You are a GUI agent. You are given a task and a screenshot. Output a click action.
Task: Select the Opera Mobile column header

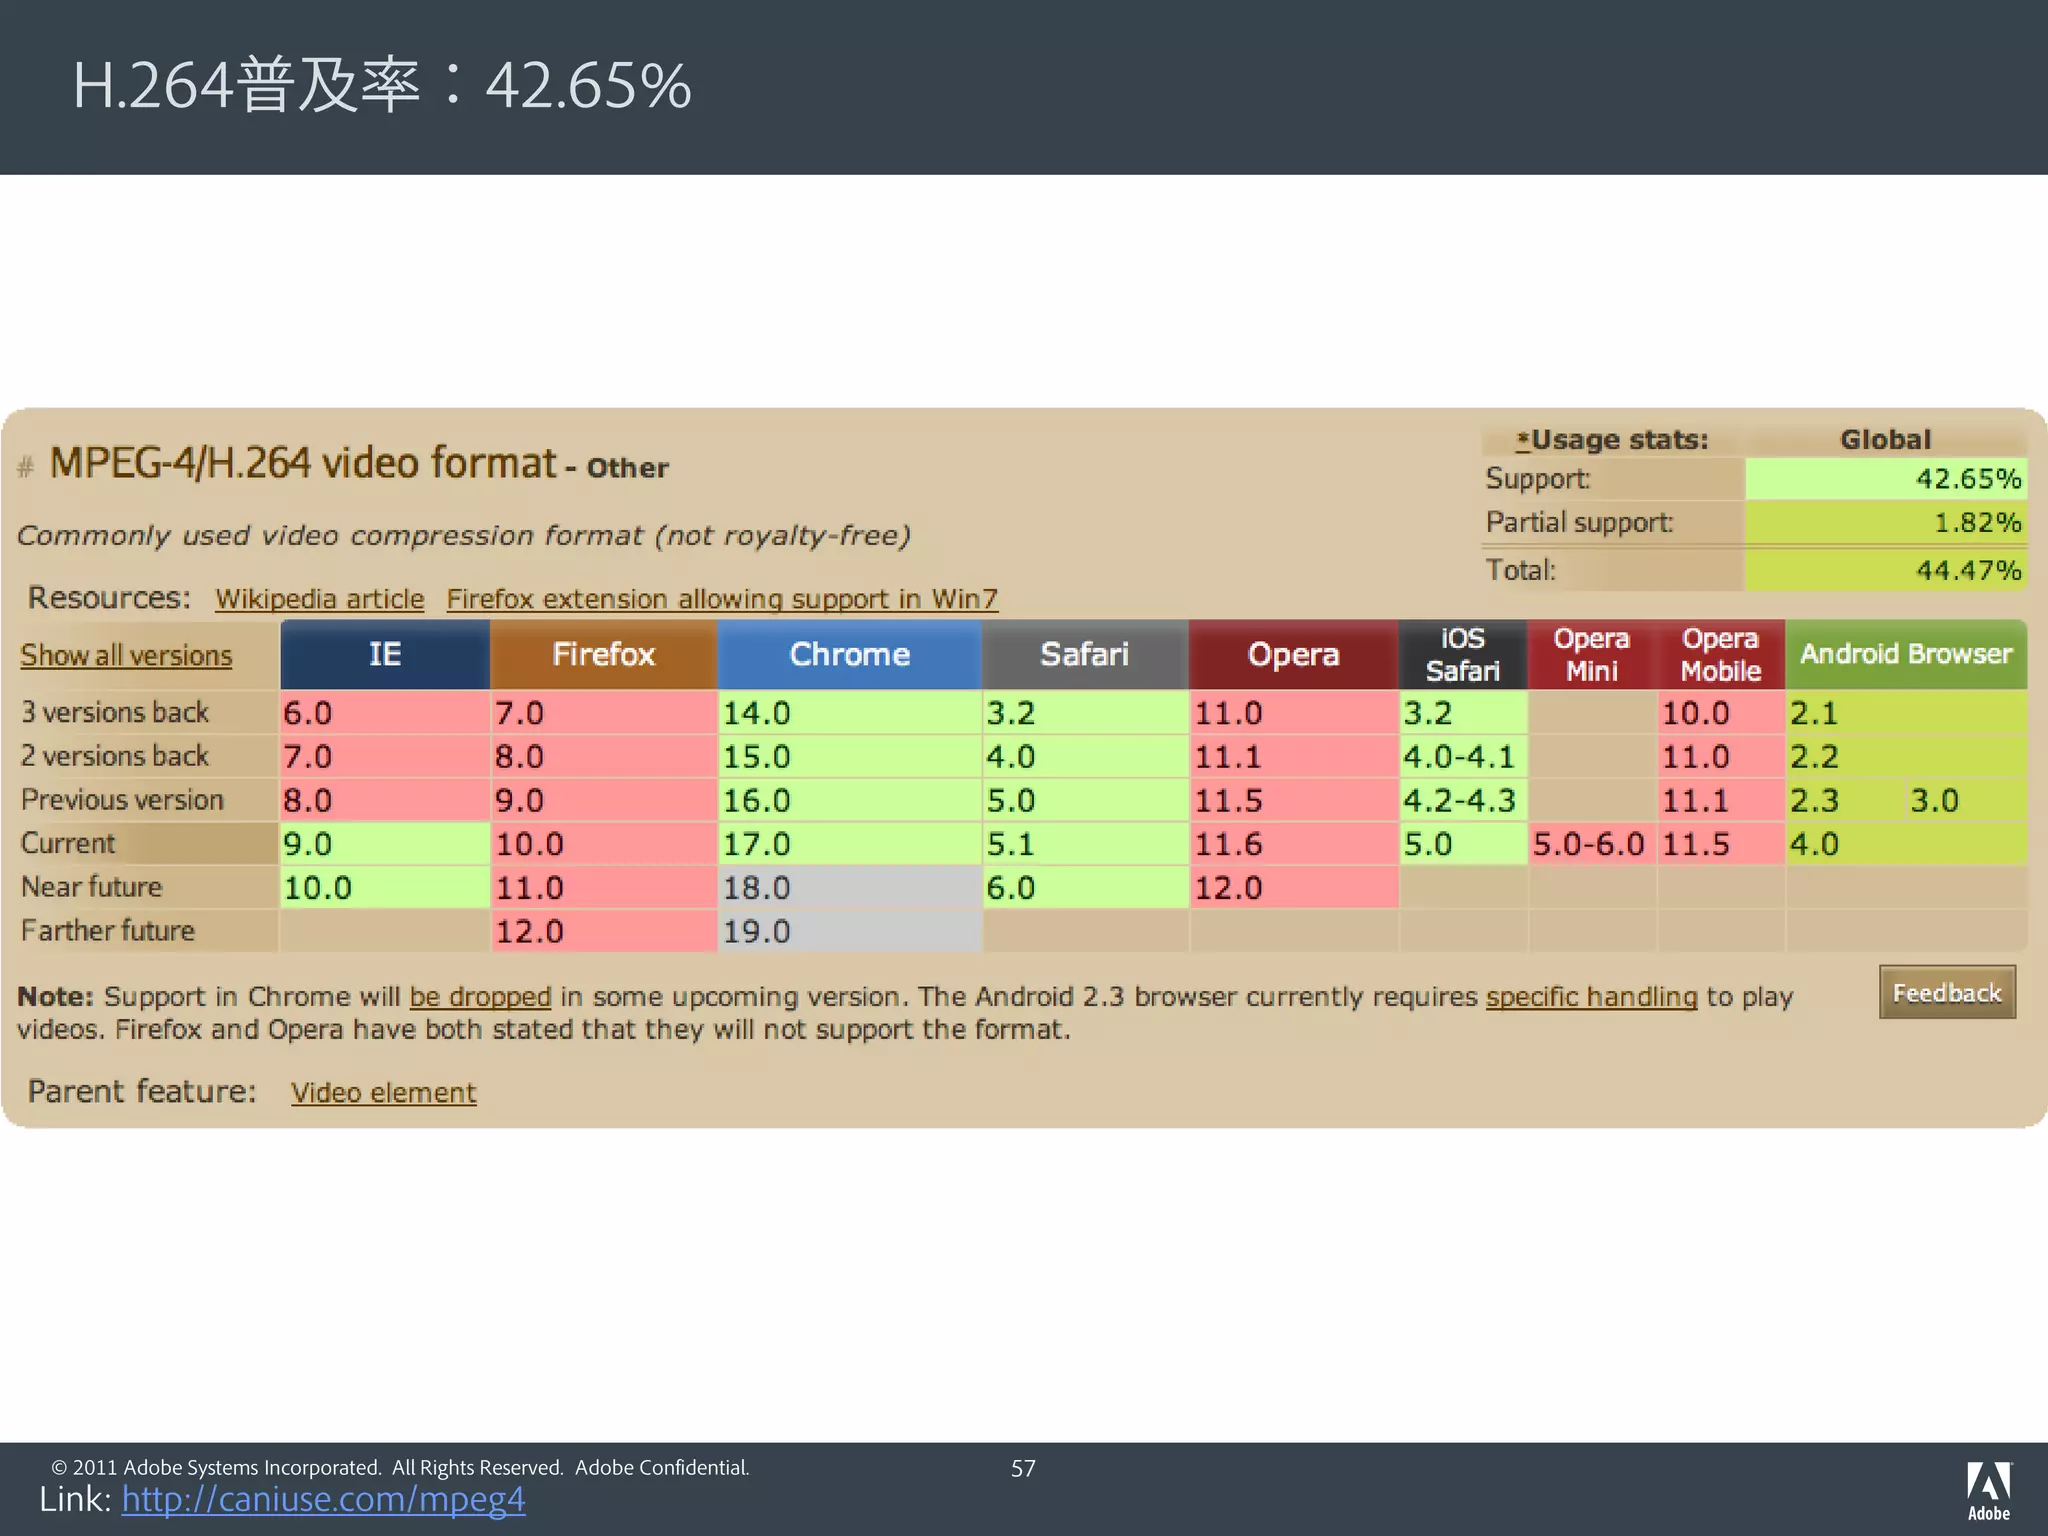point(1721,654)
